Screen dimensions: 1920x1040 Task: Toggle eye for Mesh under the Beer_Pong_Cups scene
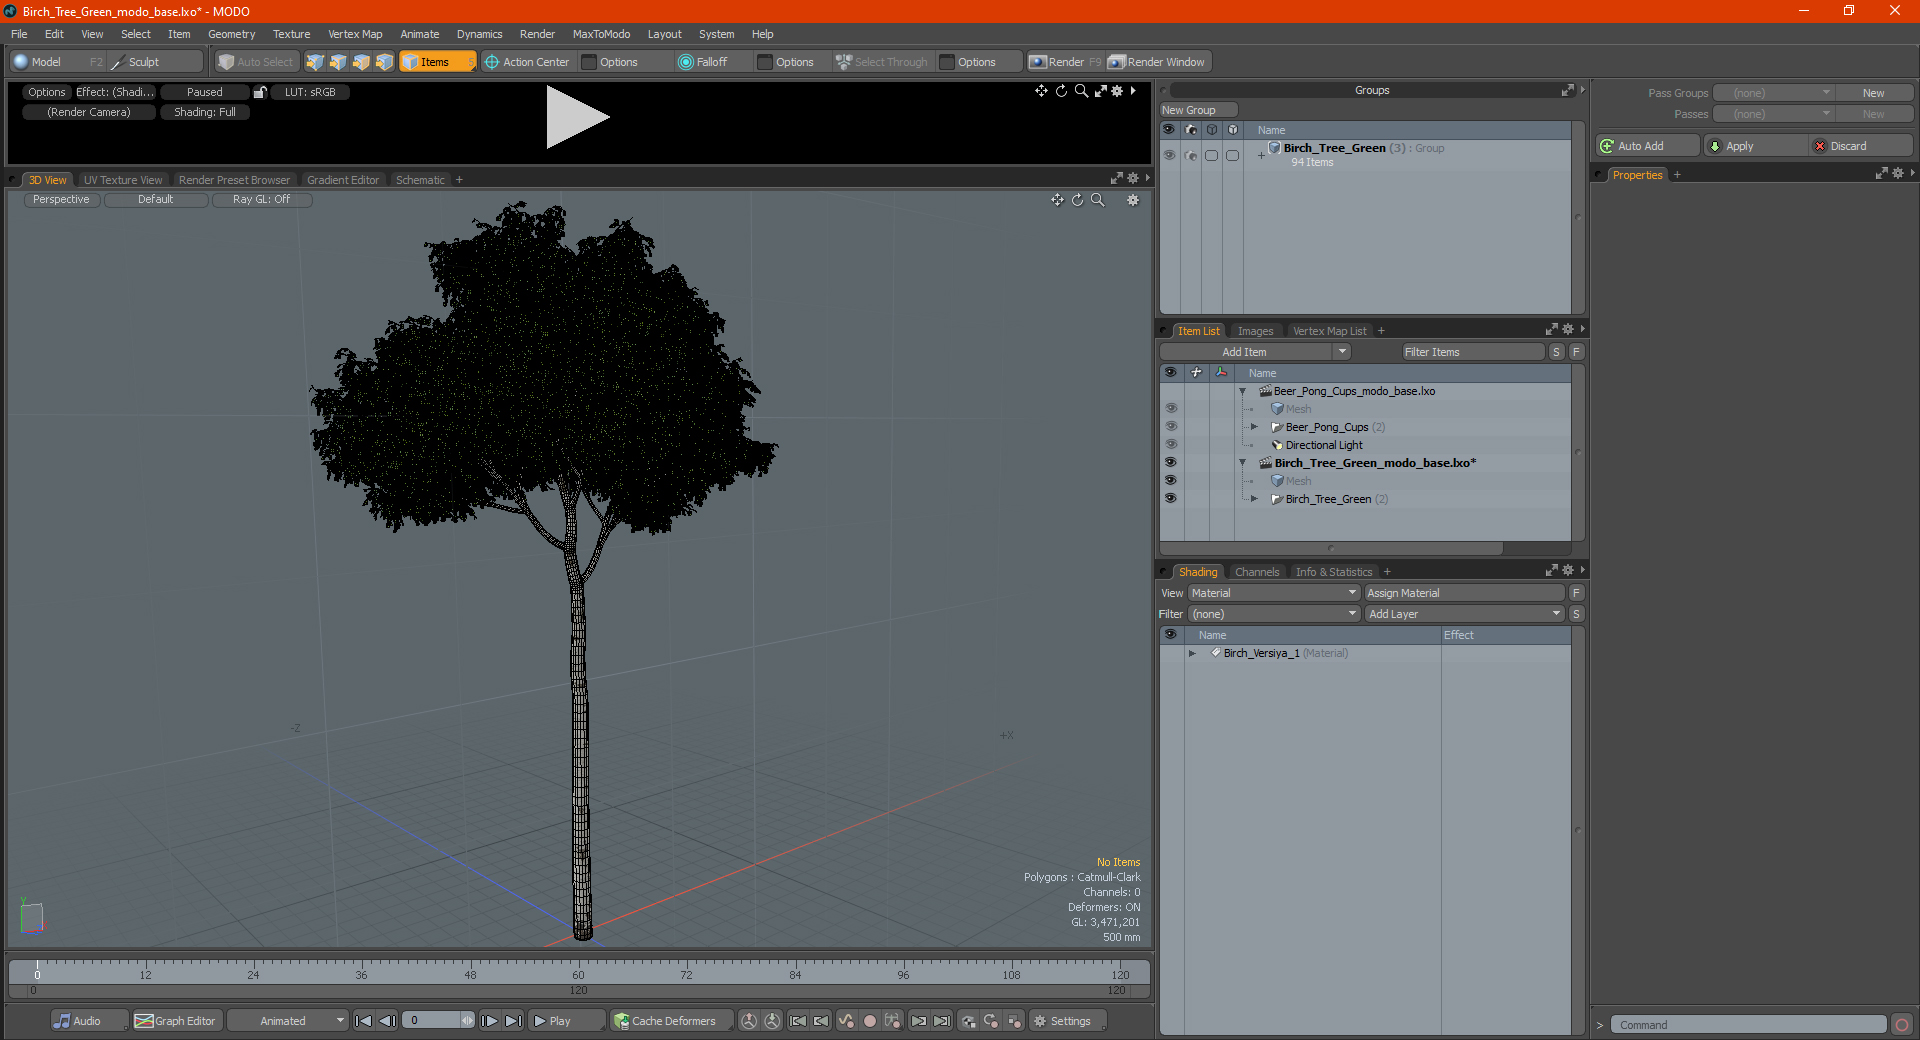pos(1171,409)
